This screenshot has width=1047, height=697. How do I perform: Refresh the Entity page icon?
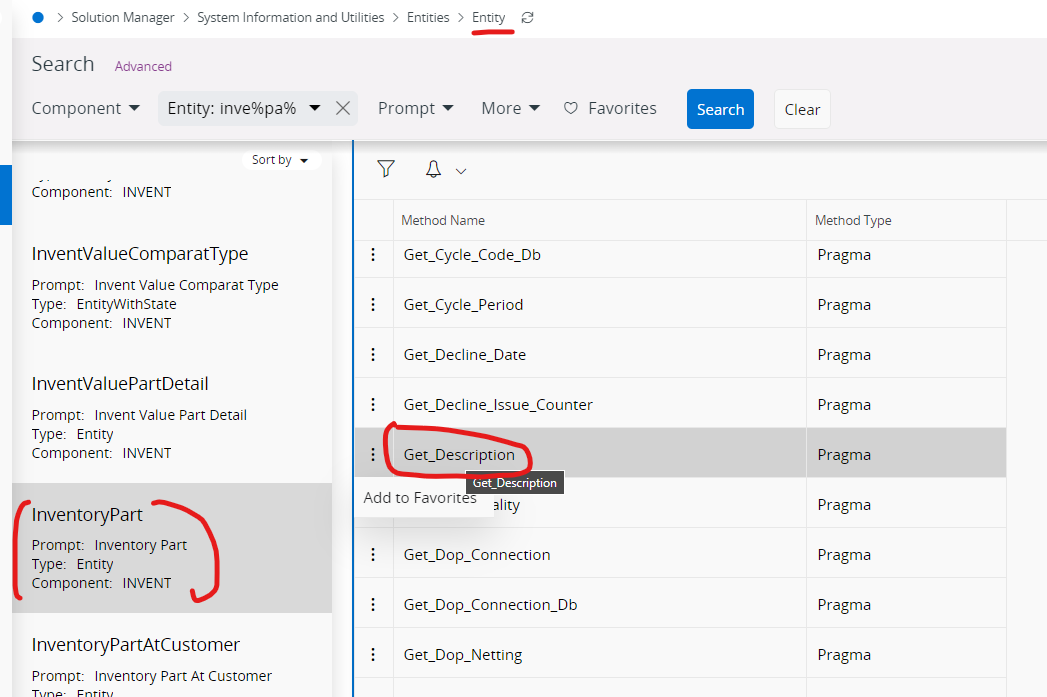tap(528, 18)
